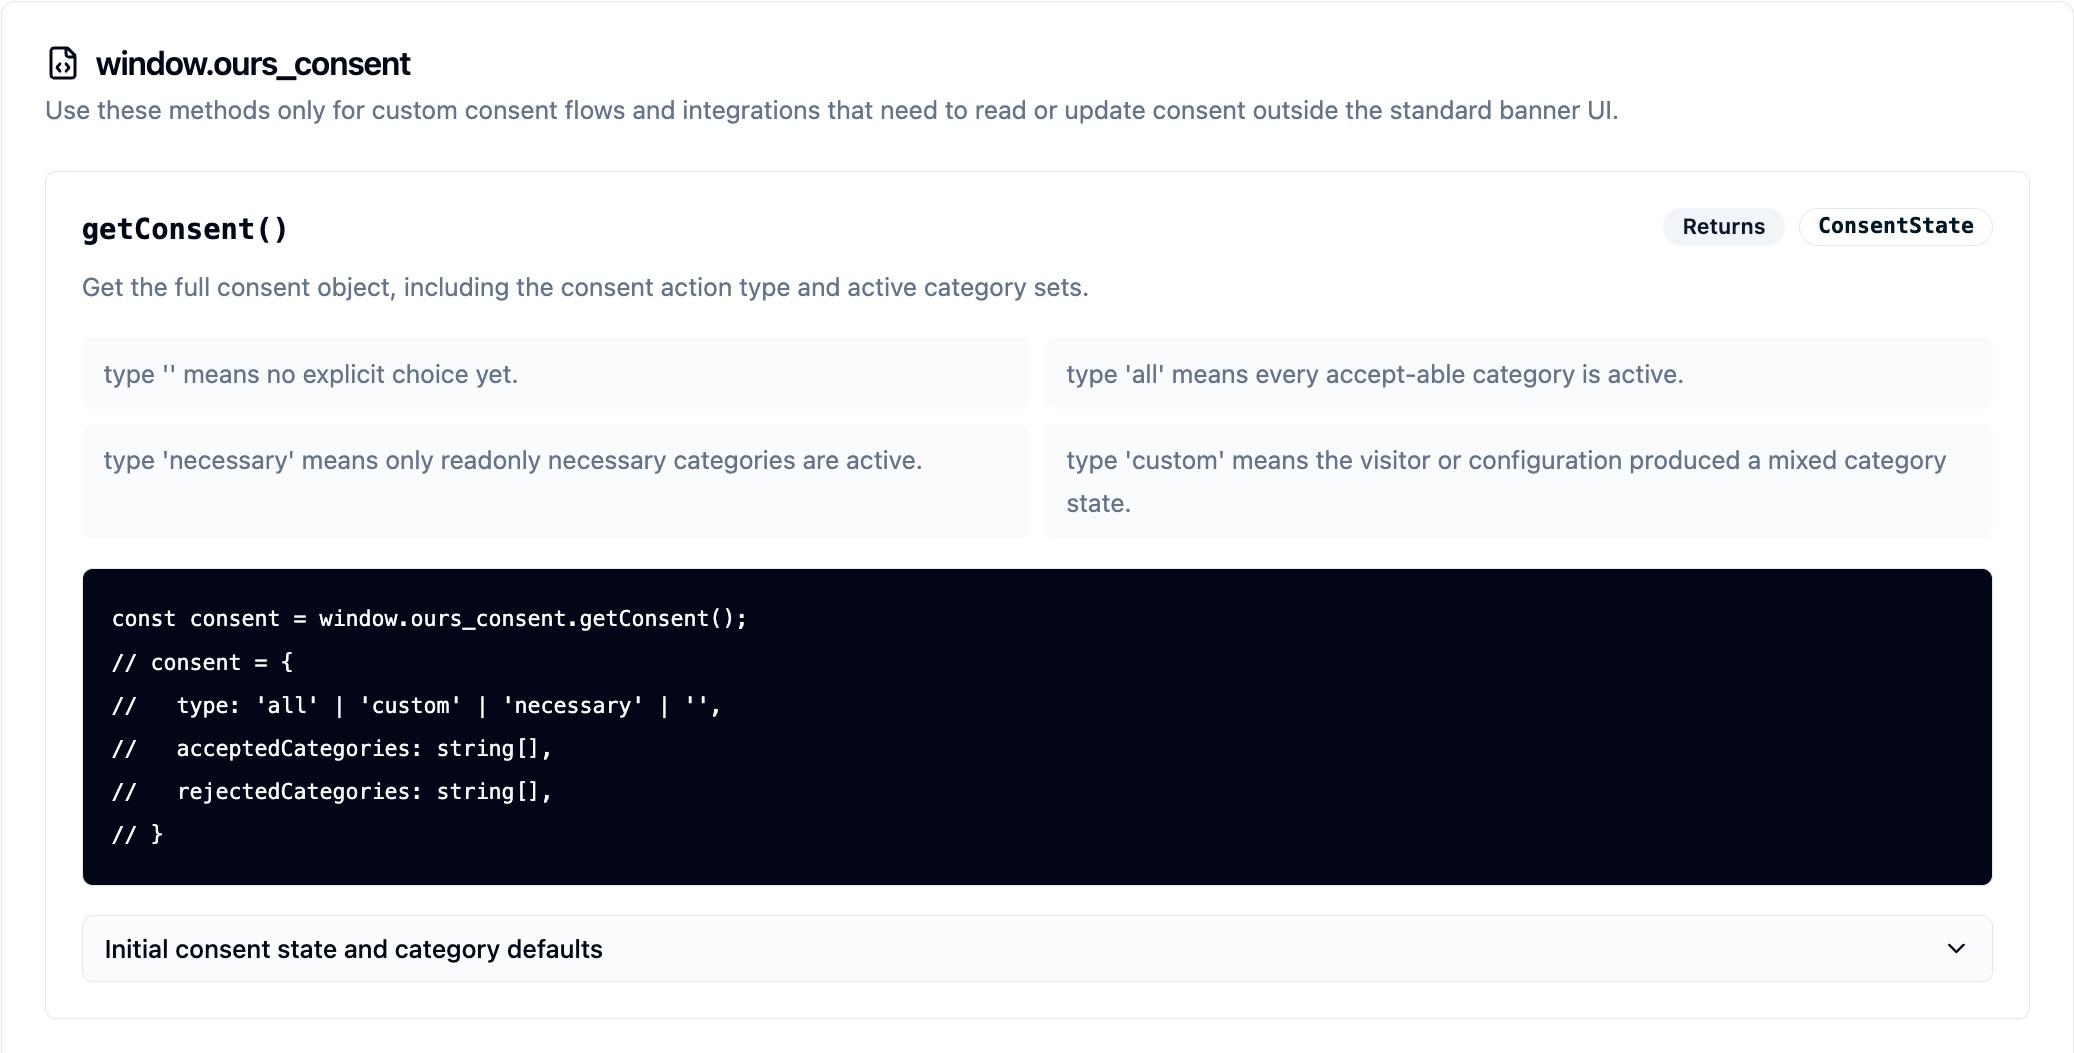Click the type union code comment line
Image resolution: width=2074 pixels, height=1053 pixels.
click(x=416, y=705)
